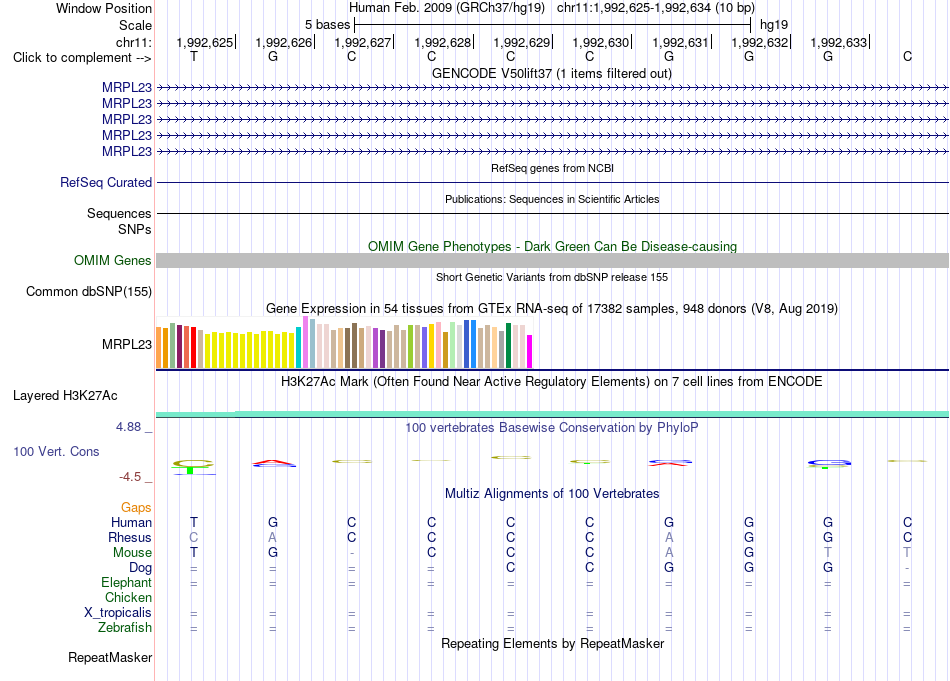Screen dimensions: 950x681
Task: Click the '5 bases' scale bar text
Action: pyautogui.click(x=327, y=25)
